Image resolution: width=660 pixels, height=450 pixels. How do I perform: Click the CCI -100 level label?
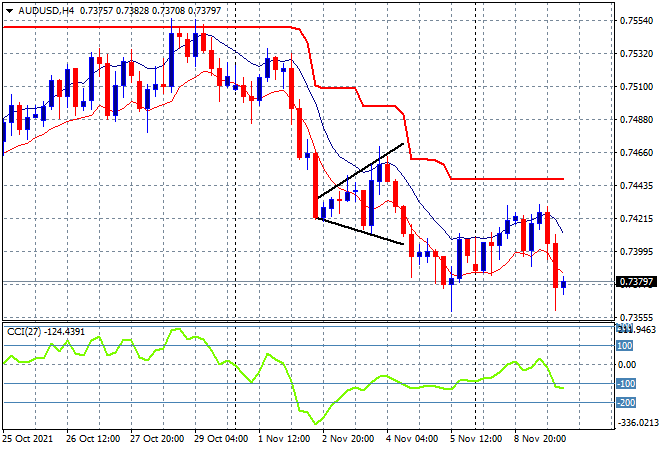626,383
